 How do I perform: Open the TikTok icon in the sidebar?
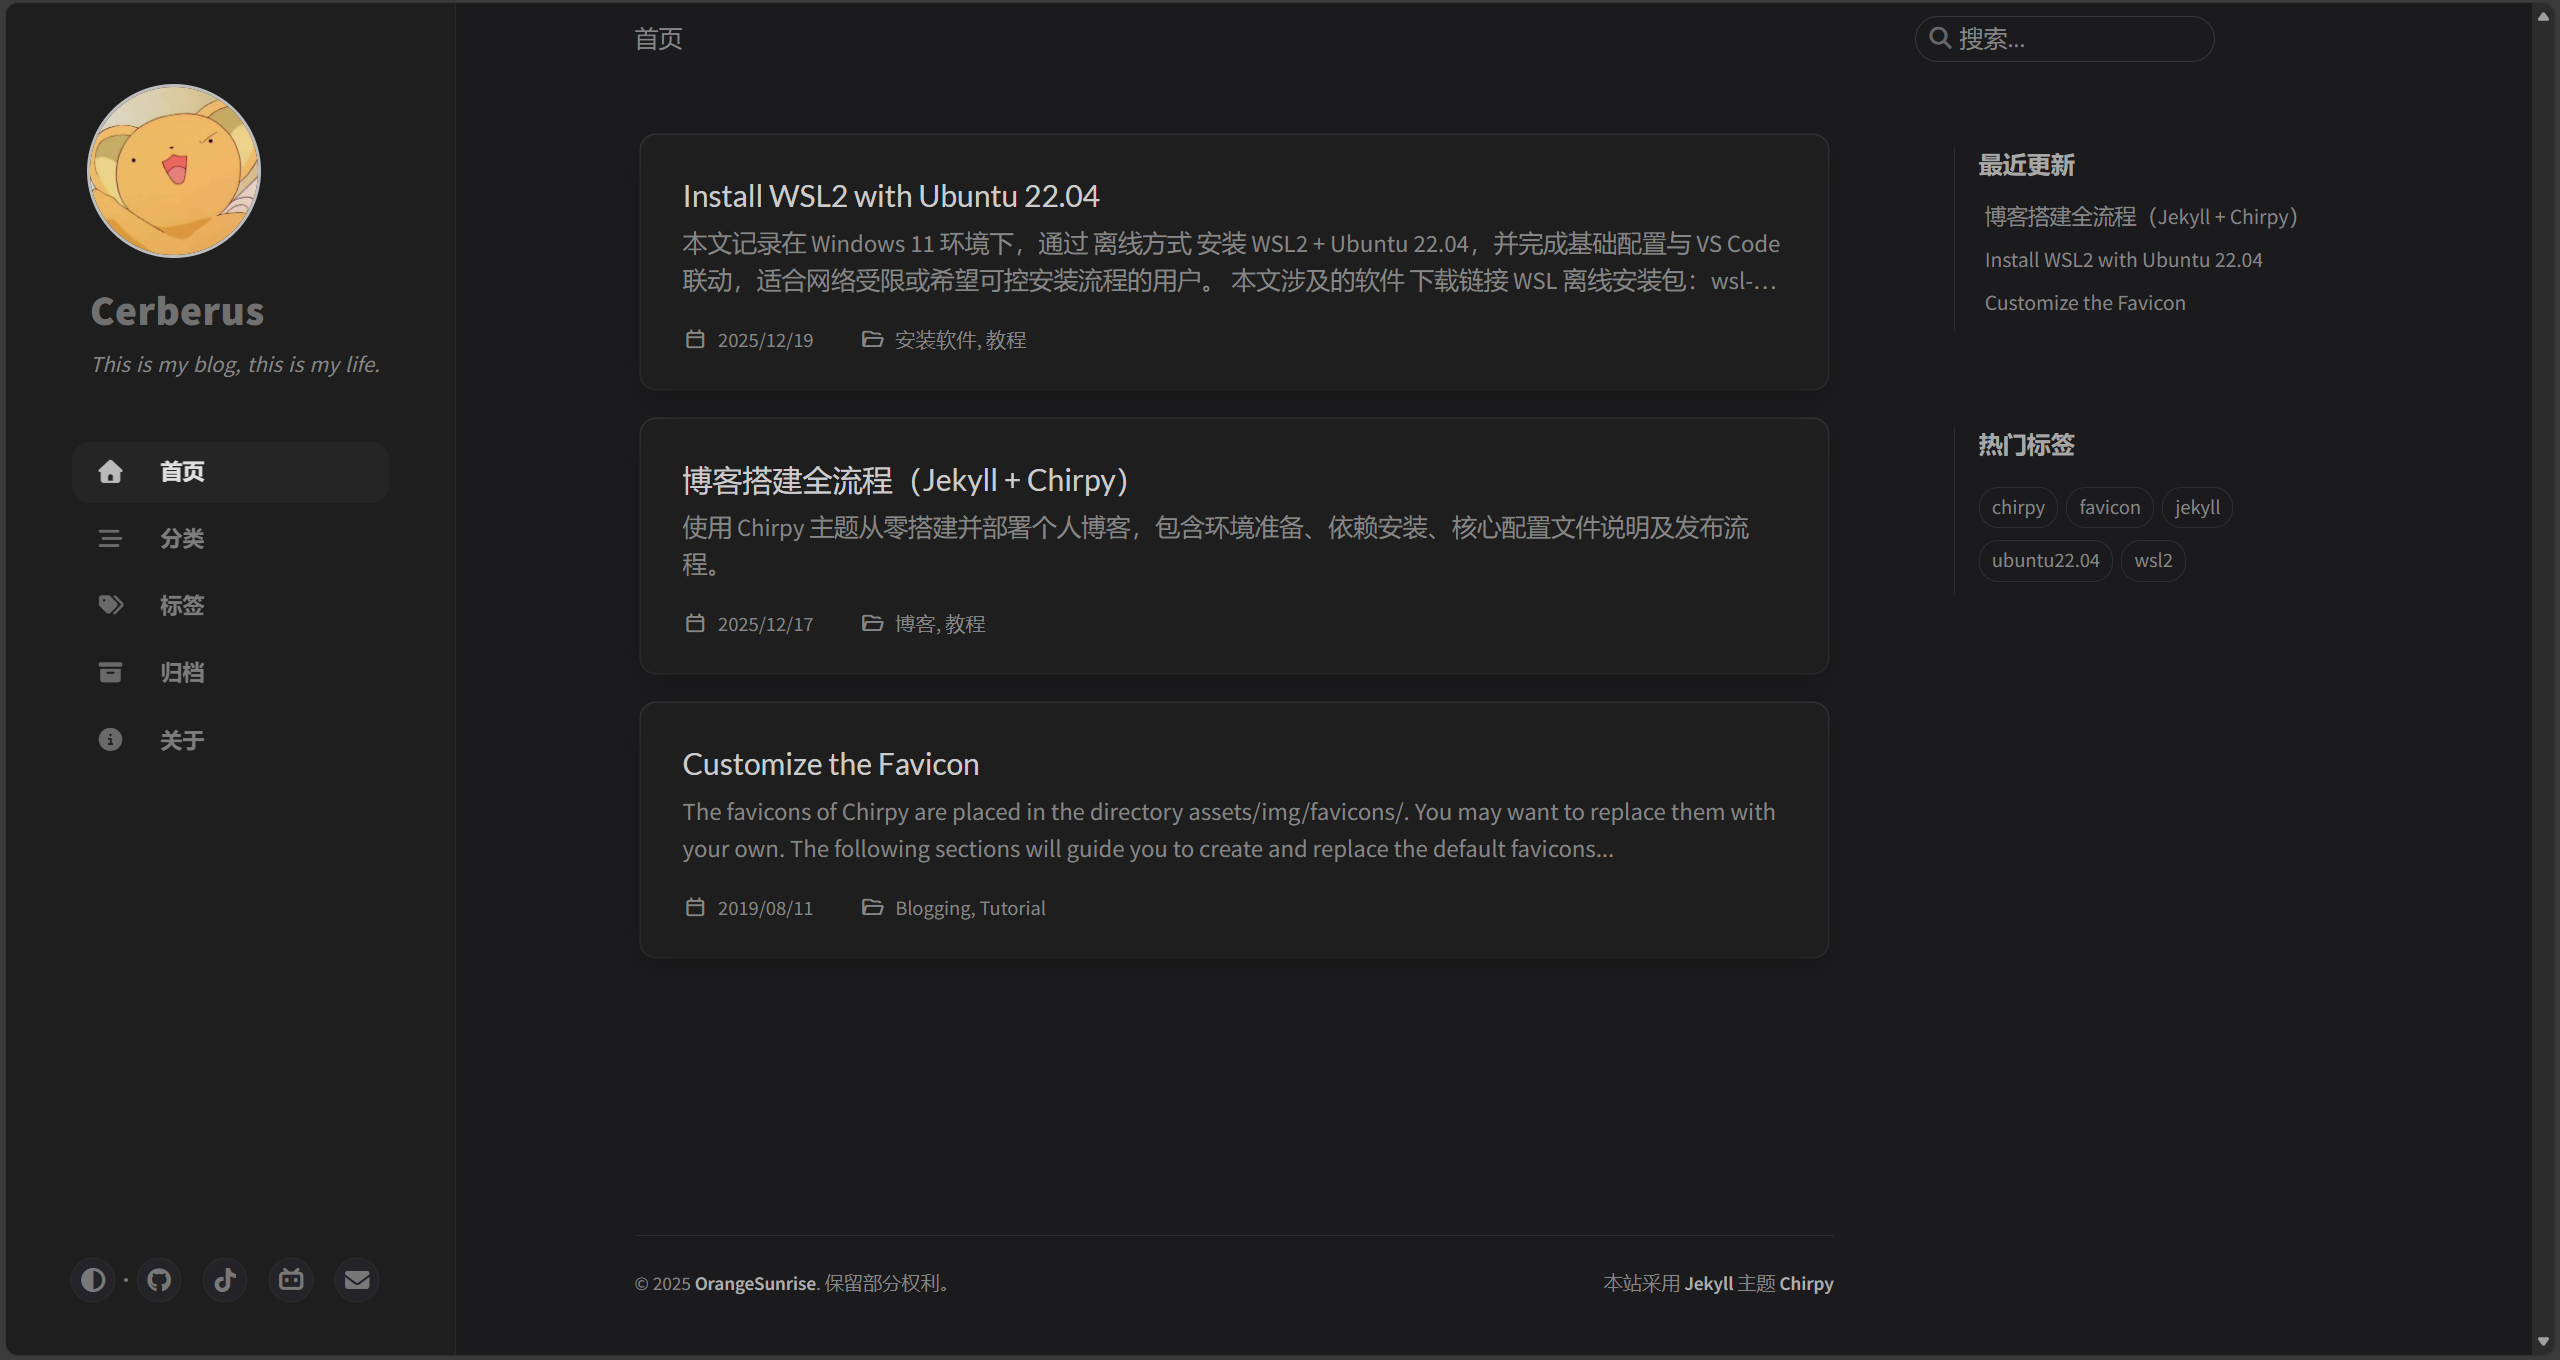tap(225, 1280)
